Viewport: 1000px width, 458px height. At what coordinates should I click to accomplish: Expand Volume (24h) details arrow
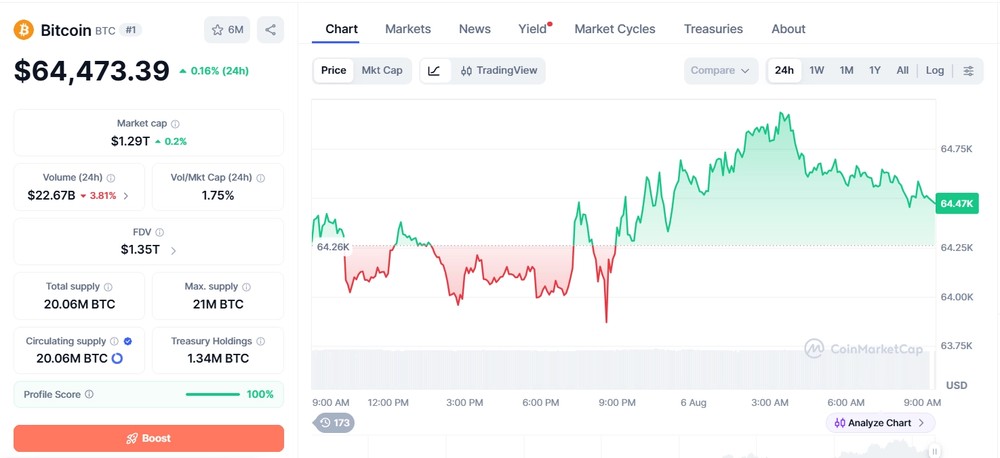tap(126, 196)
